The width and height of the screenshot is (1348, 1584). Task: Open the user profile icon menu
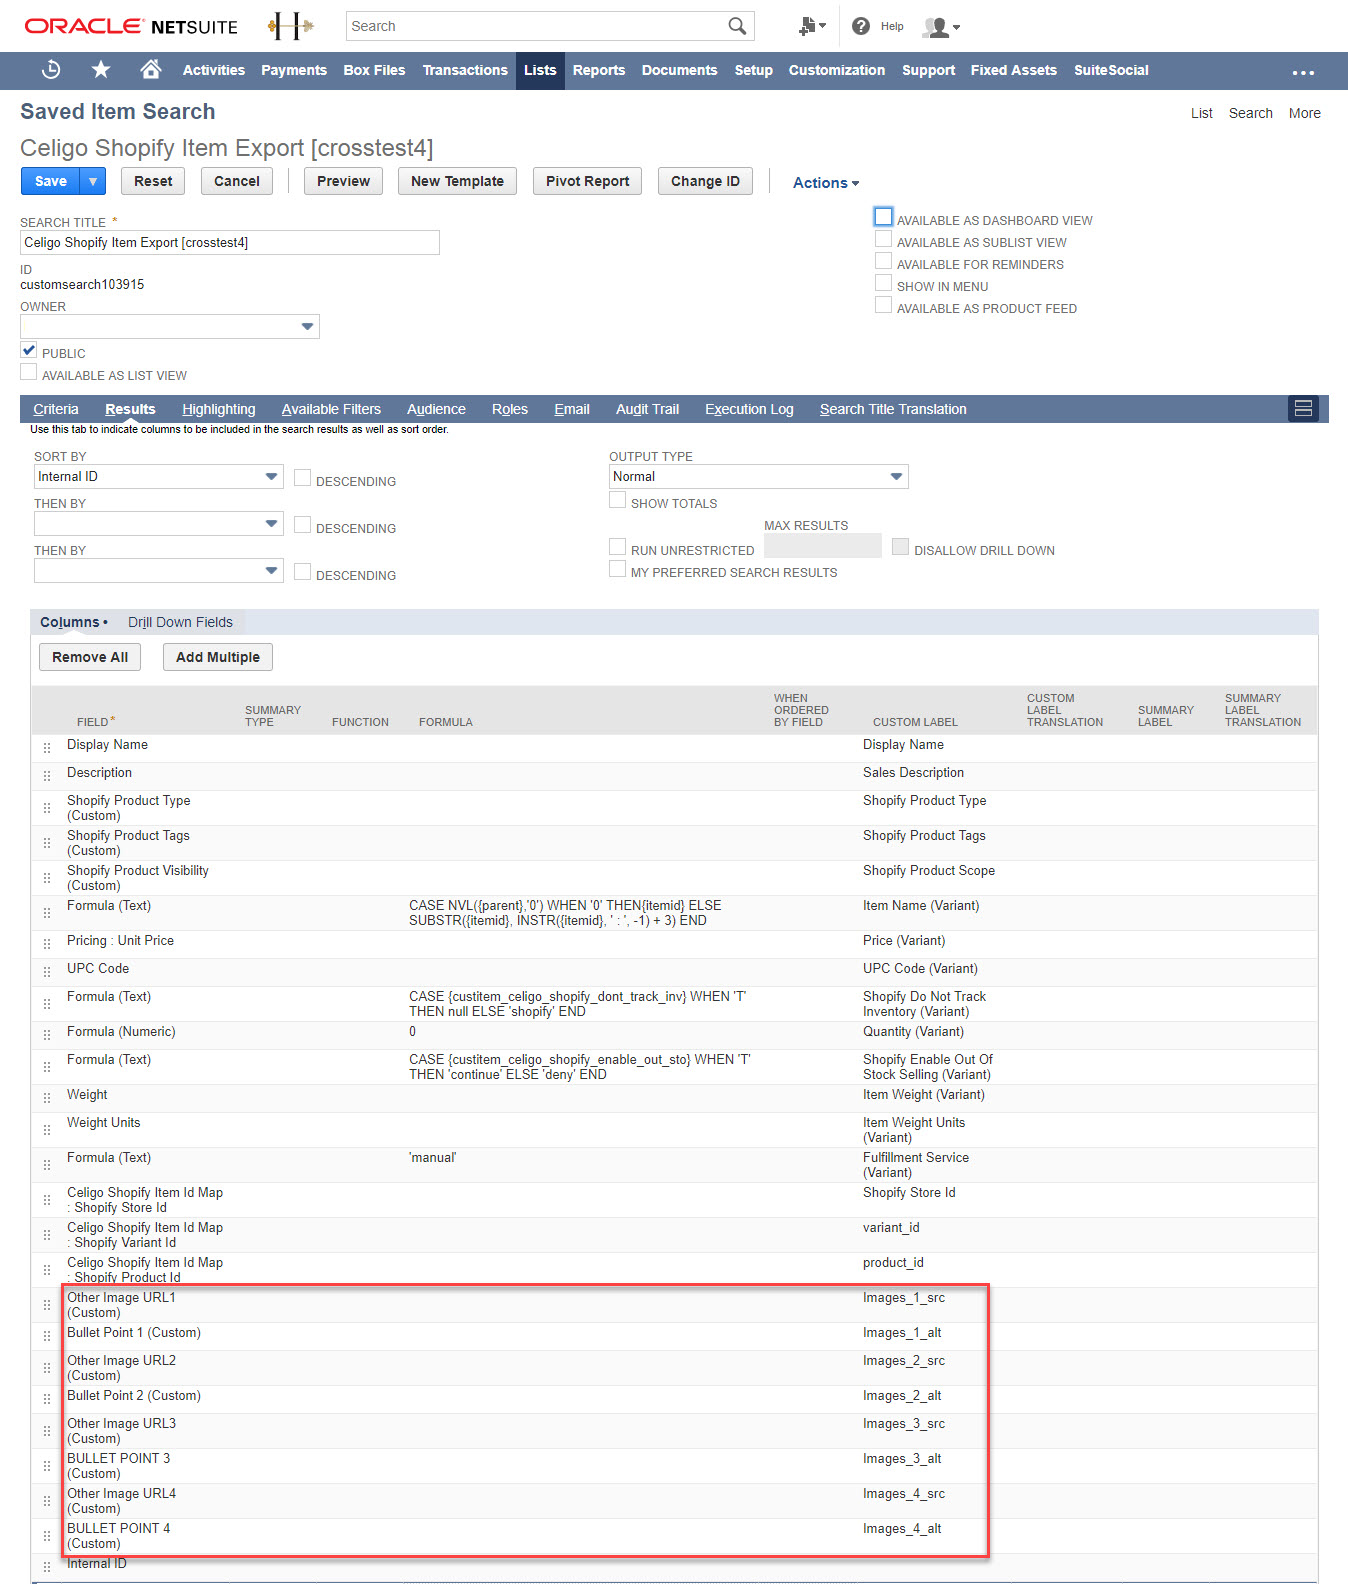click(942, 27)
